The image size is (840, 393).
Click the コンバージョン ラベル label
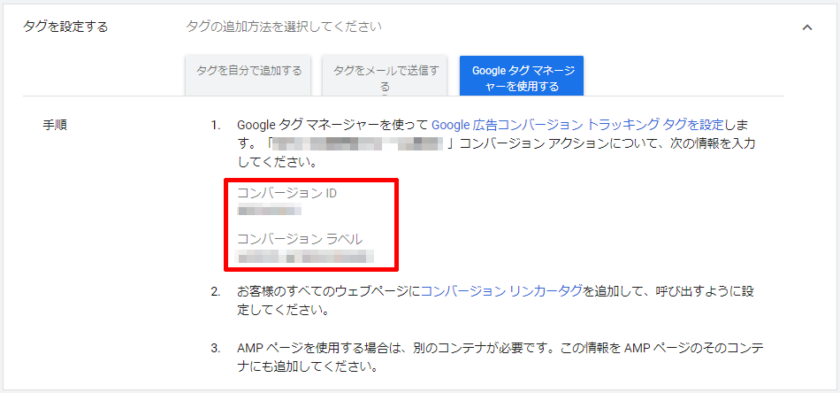pyautogui.click(x=300, y=239)
